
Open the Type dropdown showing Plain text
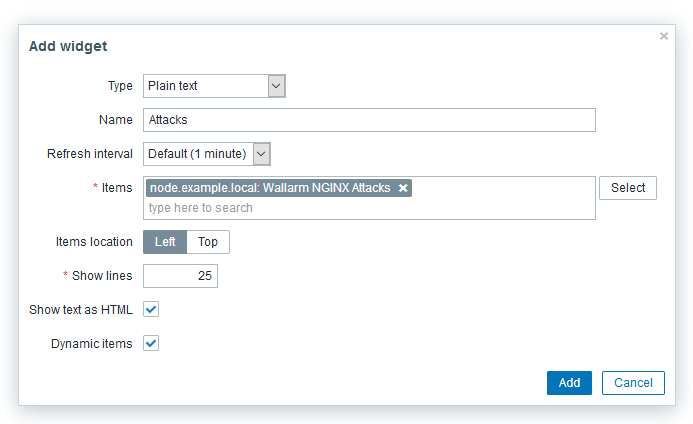click(215, 86)
